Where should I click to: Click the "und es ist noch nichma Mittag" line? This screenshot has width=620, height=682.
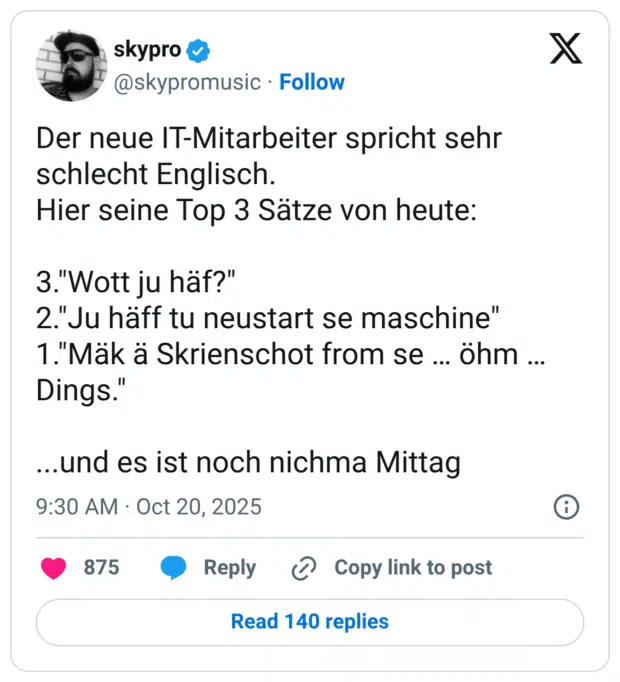tap(247, 462)
